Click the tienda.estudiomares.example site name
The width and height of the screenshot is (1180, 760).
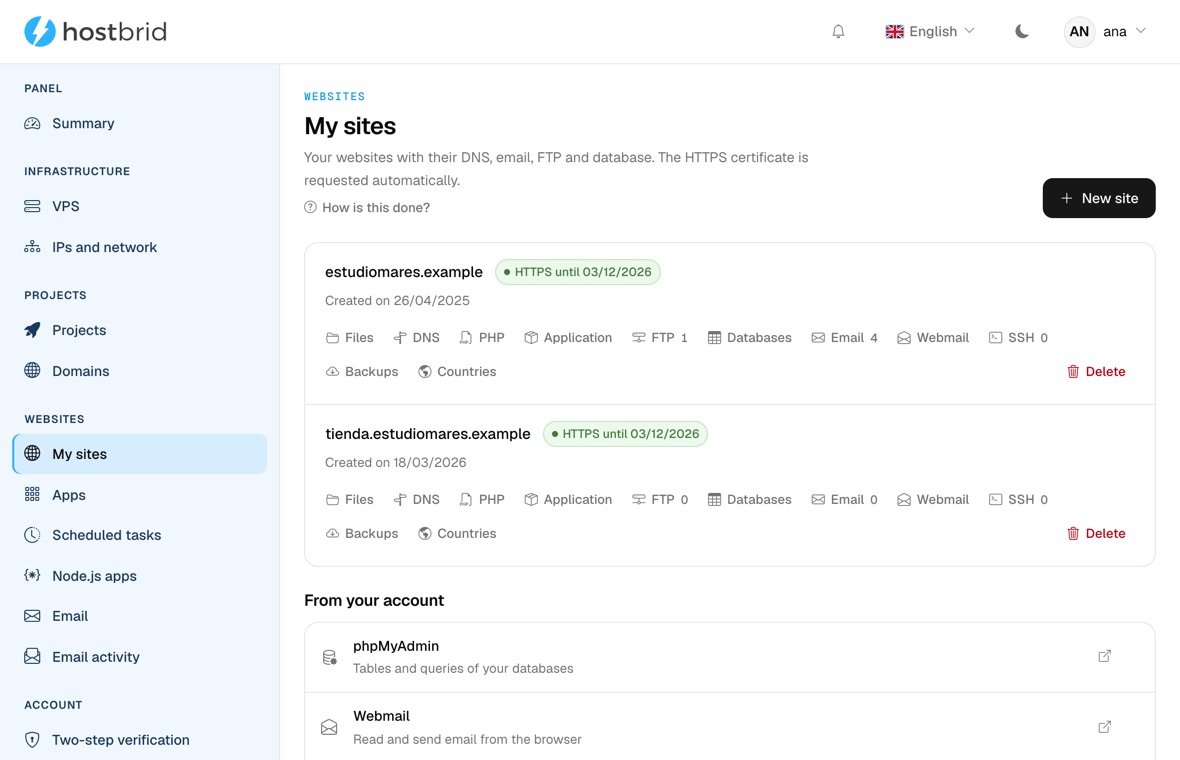(427, 434)
